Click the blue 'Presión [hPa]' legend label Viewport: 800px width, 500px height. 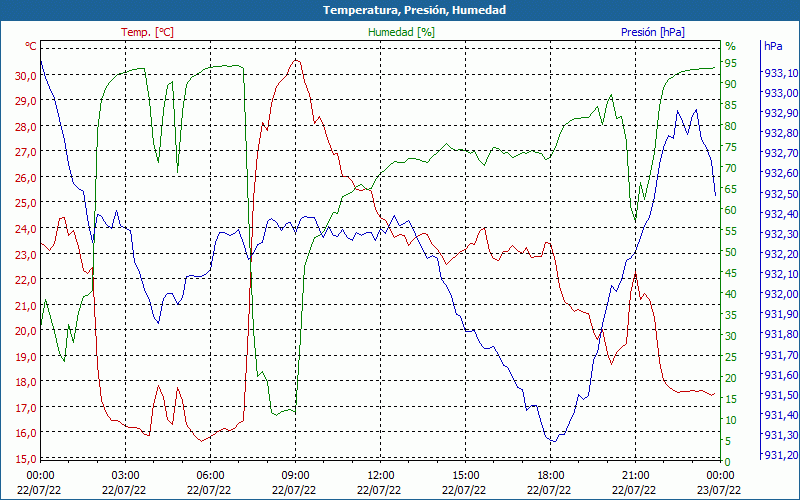(653, 32)
